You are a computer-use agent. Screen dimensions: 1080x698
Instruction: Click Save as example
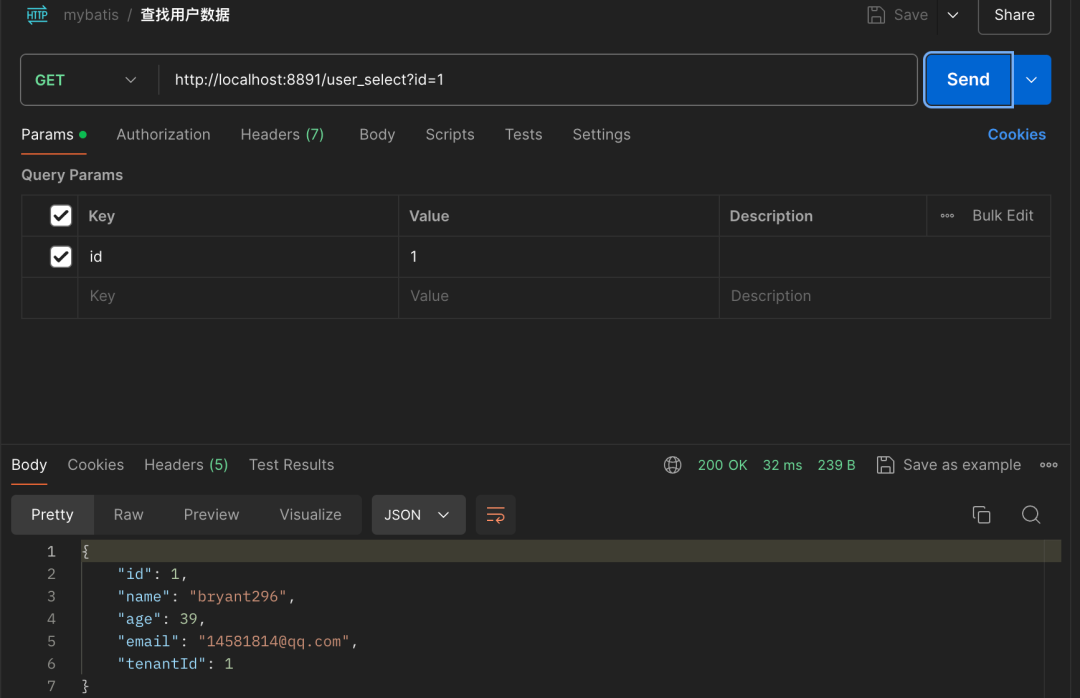(x=948, y=465)
